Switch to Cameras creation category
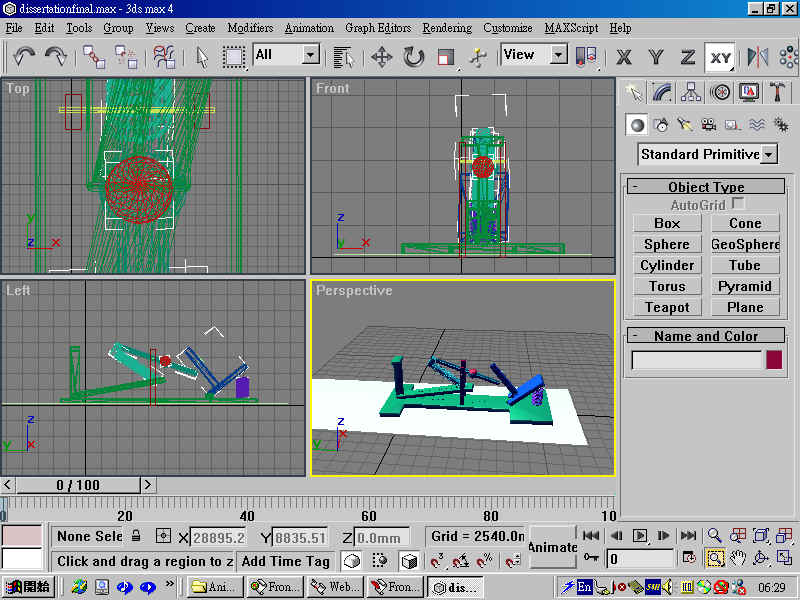800x600 pixels. tap(708, 125)
